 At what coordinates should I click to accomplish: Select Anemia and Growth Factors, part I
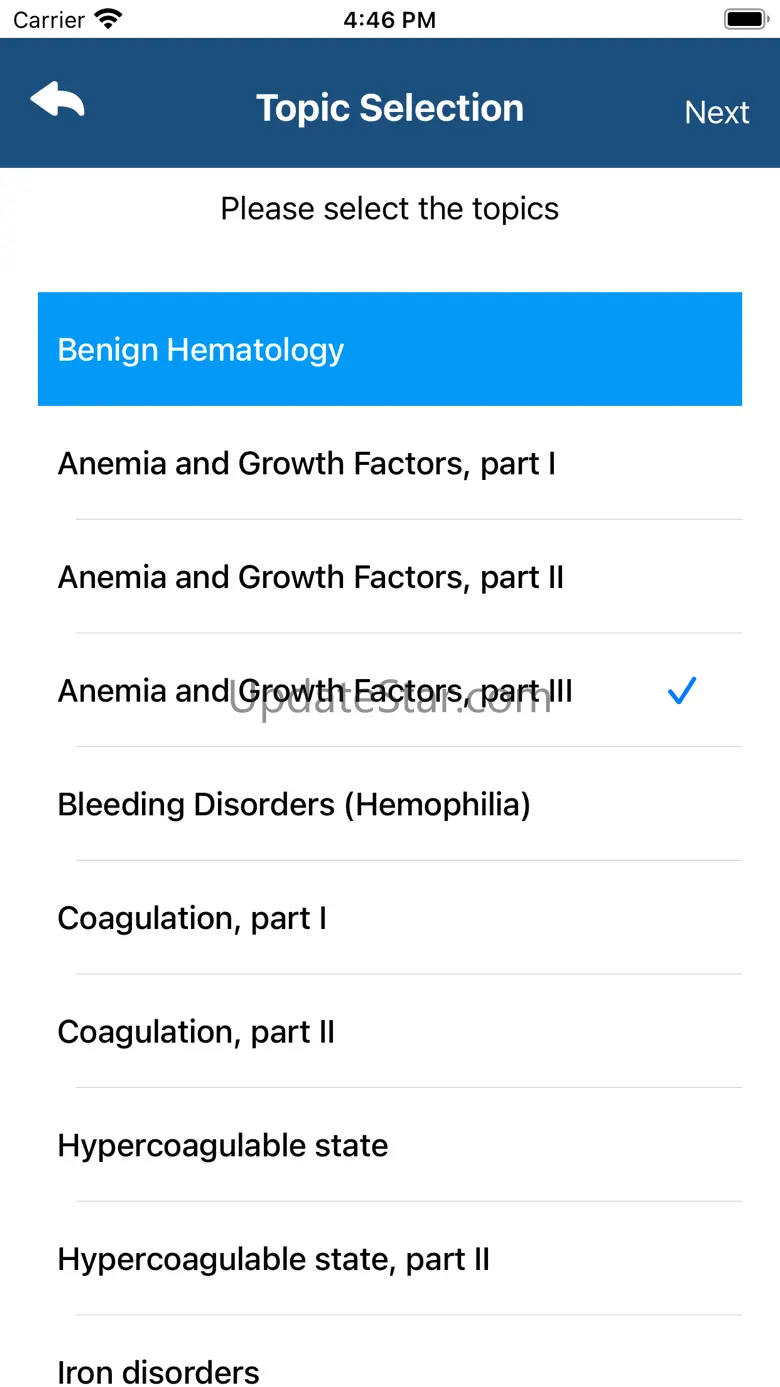click(x=306, y=463)
